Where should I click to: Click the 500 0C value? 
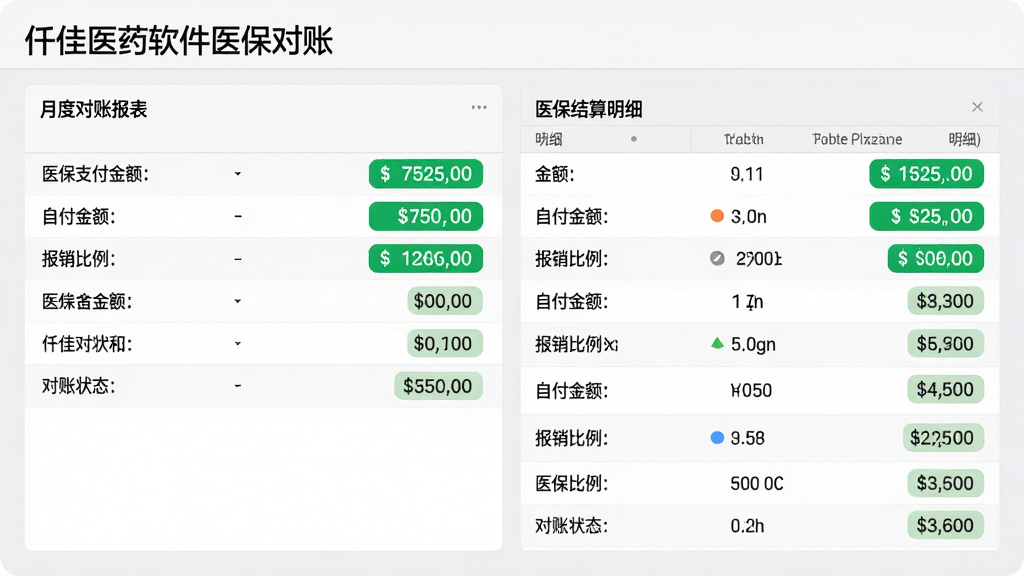[756, 484]
